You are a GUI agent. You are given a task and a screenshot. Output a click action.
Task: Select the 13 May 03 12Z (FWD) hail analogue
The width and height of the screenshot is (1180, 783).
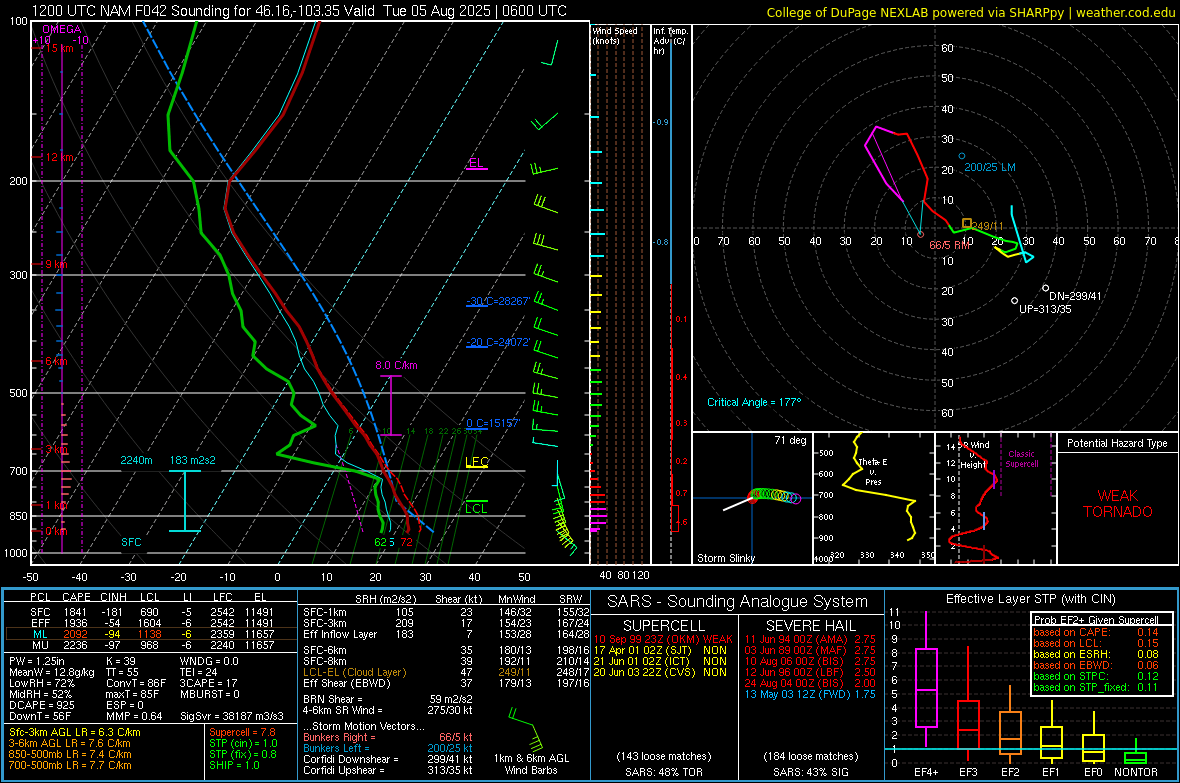tap(810, 694)
